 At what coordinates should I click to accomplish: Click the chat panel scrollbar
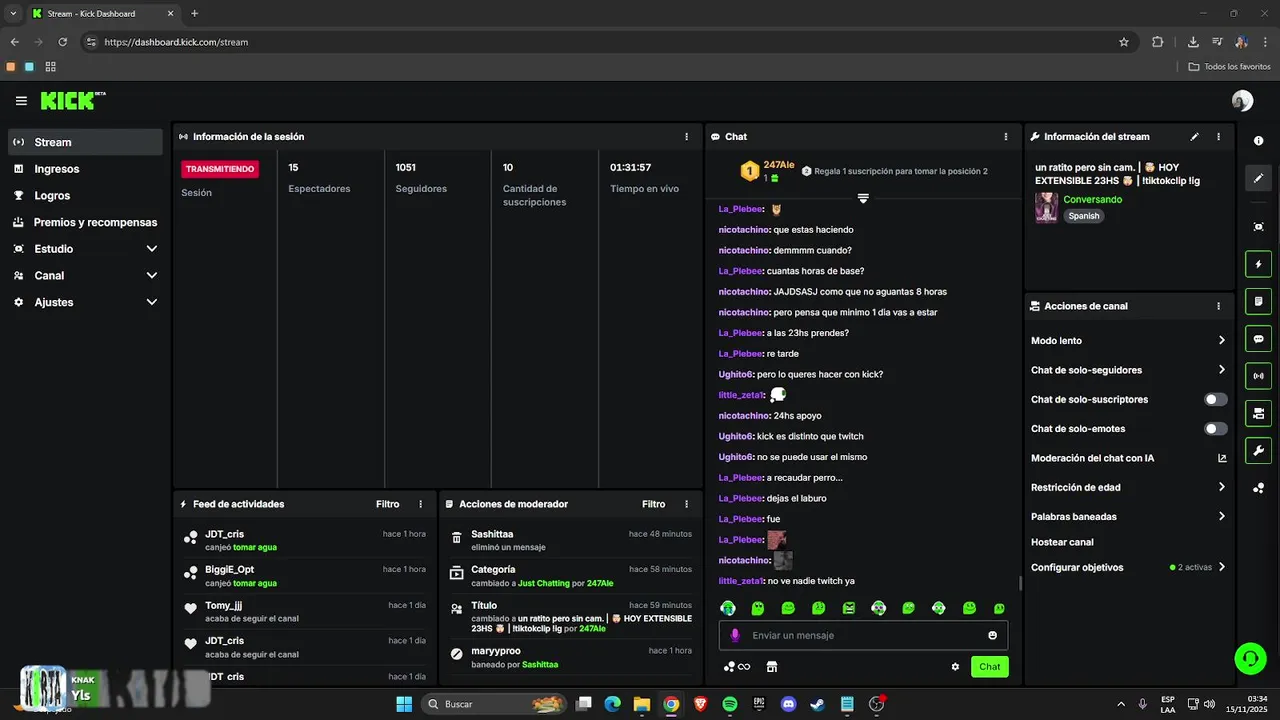1020,583
